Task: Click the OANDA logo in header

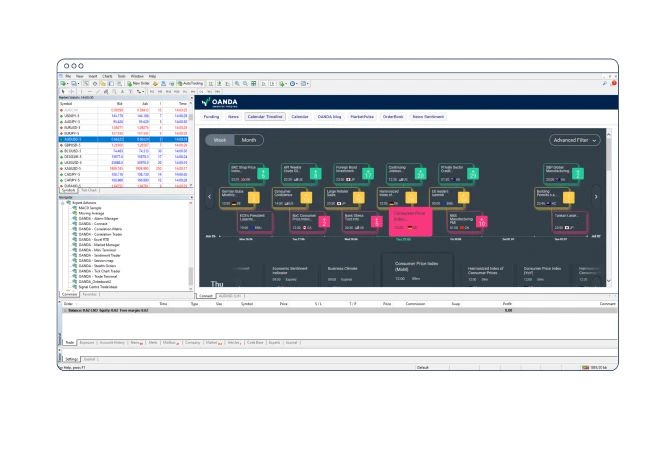Action: 220,101
